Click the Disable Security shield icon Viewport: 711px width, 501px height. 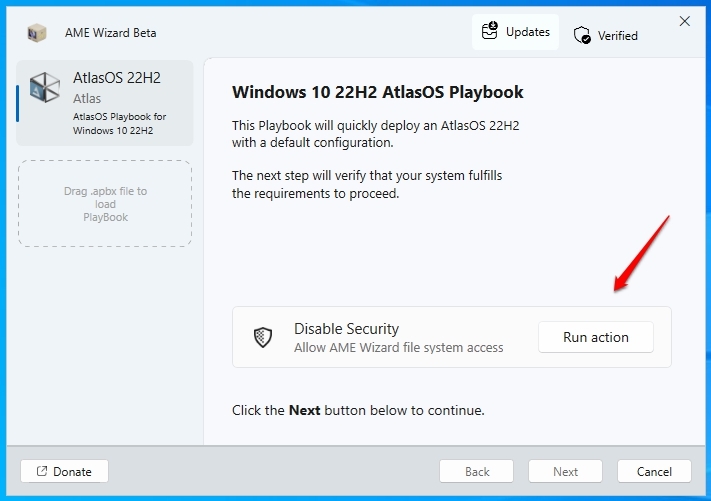263,337
